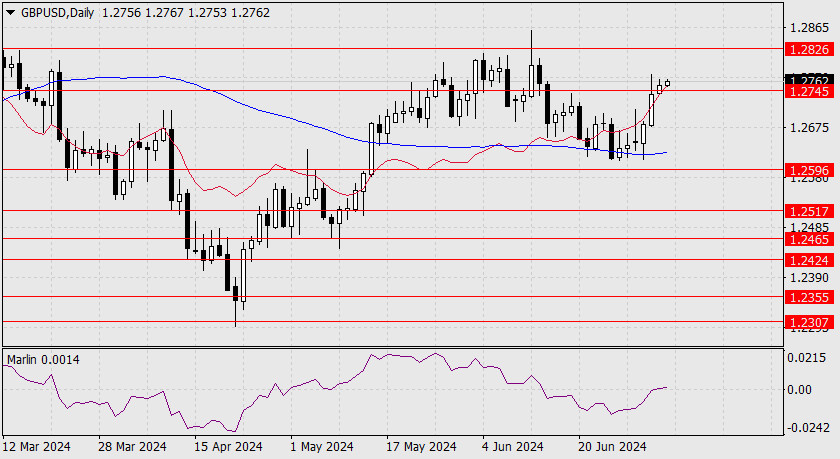
Task: Open the chart menu triangle beside GBPUSD
Action: 11,12
